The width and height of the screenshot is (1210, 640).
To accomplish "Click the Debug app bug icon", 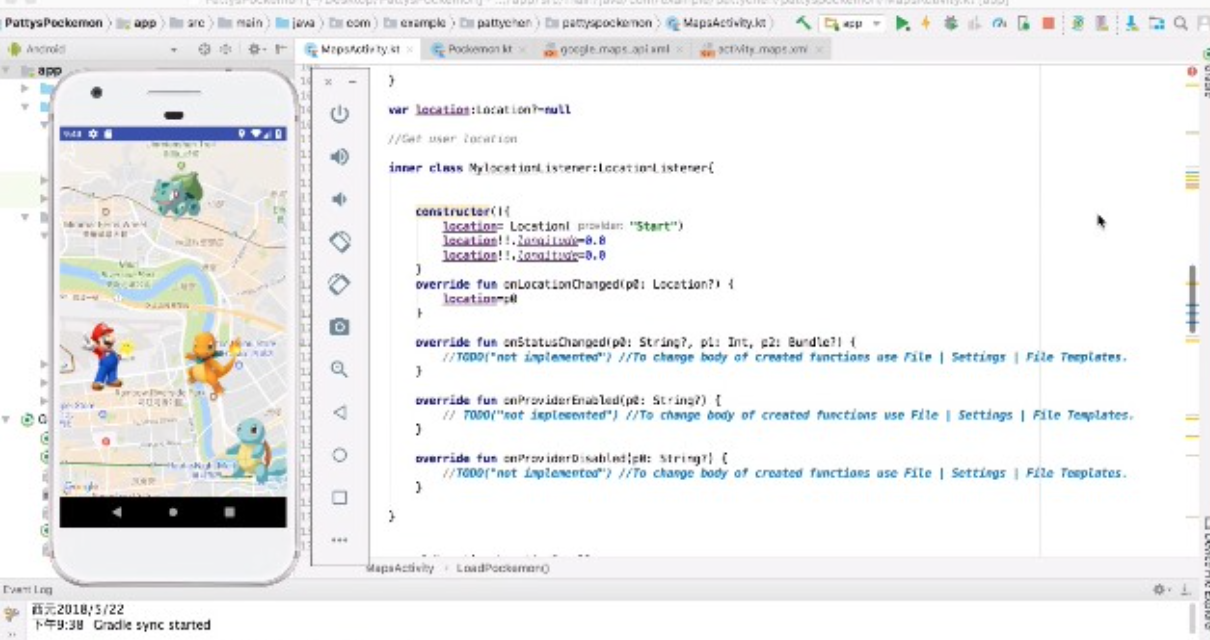I will point(950,23).
